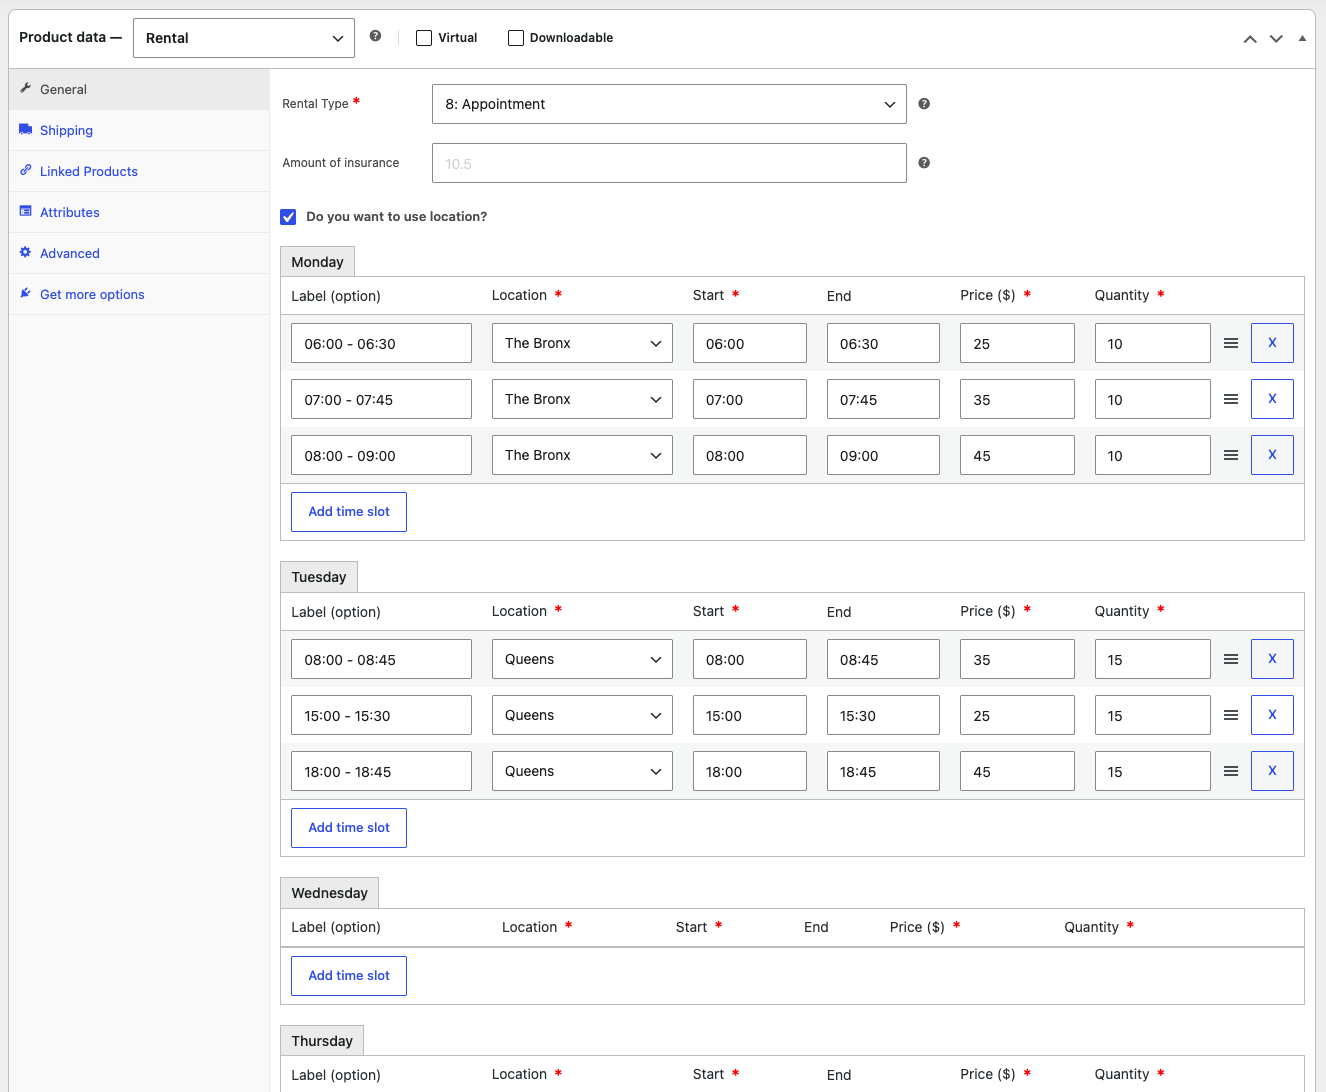Add time slot for Monday
This screenshot has width=1326, height=1092.
click(x=349, y=512)
